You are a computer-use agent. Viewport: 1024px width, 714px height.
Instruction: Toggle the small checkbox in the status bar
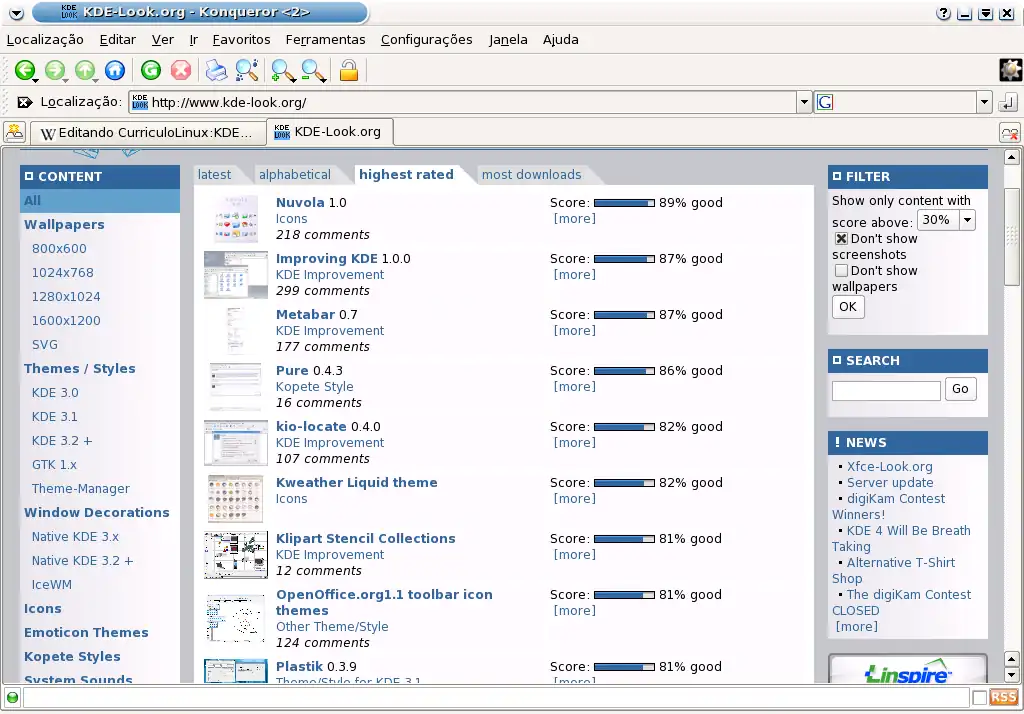coord(980,697)
